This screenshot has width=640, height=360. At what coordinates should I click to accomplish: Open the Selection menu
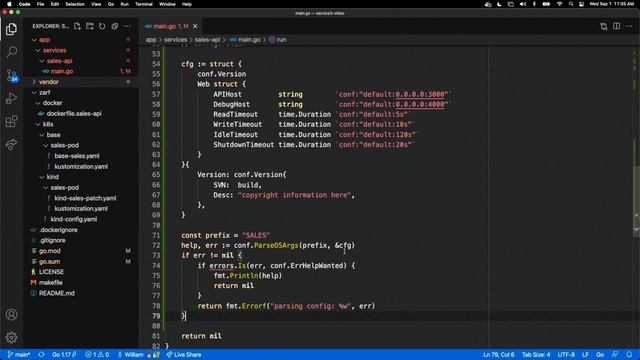coord(75,4)
